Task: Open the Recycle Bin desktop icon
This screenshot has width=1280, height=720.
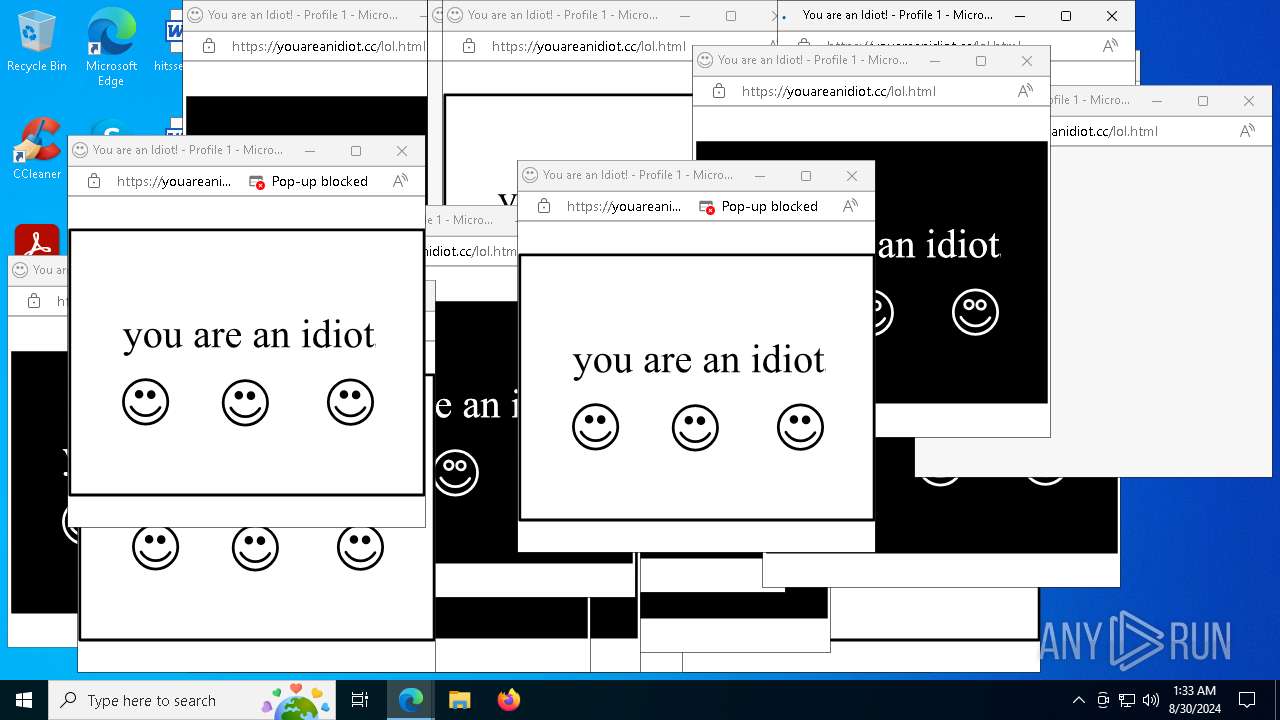Action: pos(37,42)
